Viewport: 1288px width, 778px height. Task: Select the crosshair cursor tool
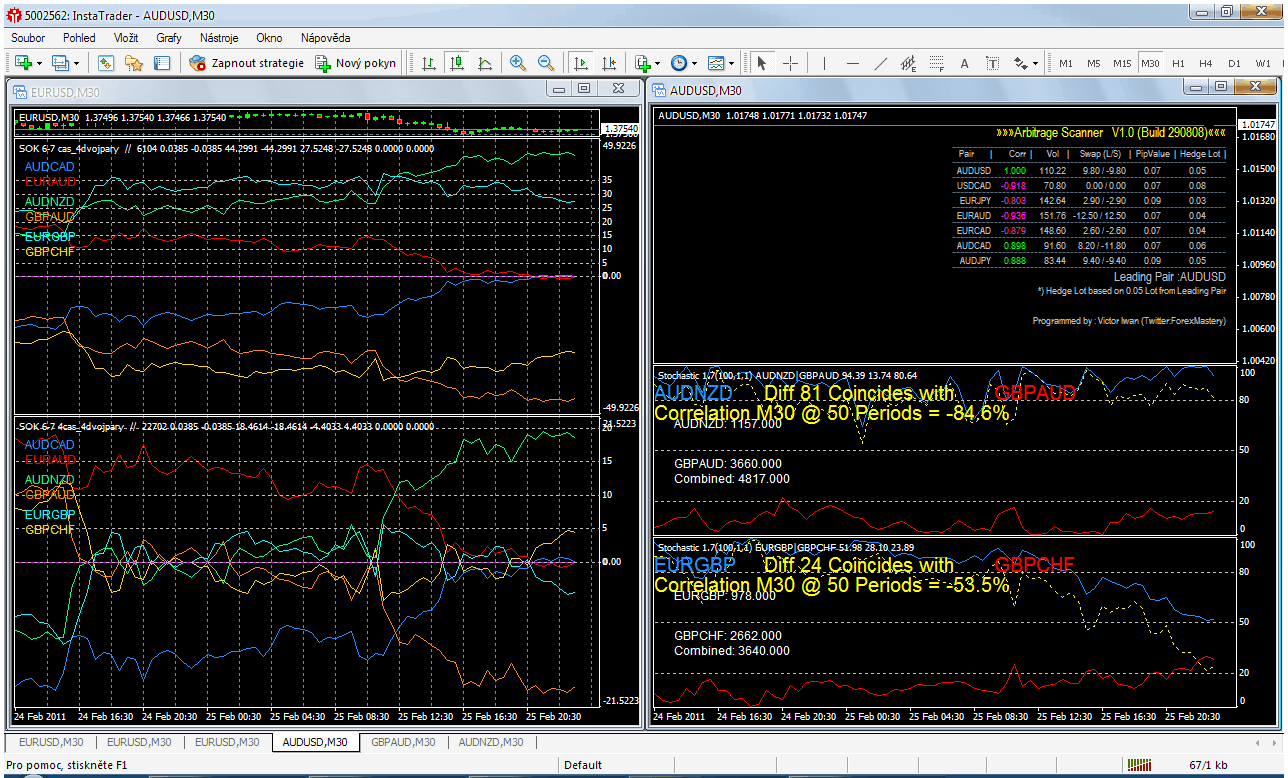pyautogui.click(x=790, y=63)
